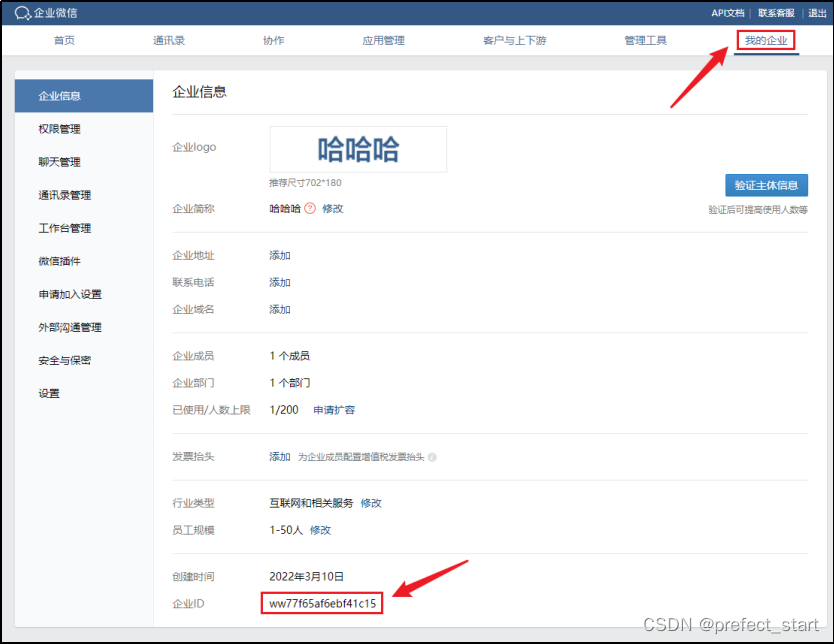The width and height of the screenshot is (834, 644).
Task: Open the 客户与上下游 tab
Action: [x=514, y=40]
